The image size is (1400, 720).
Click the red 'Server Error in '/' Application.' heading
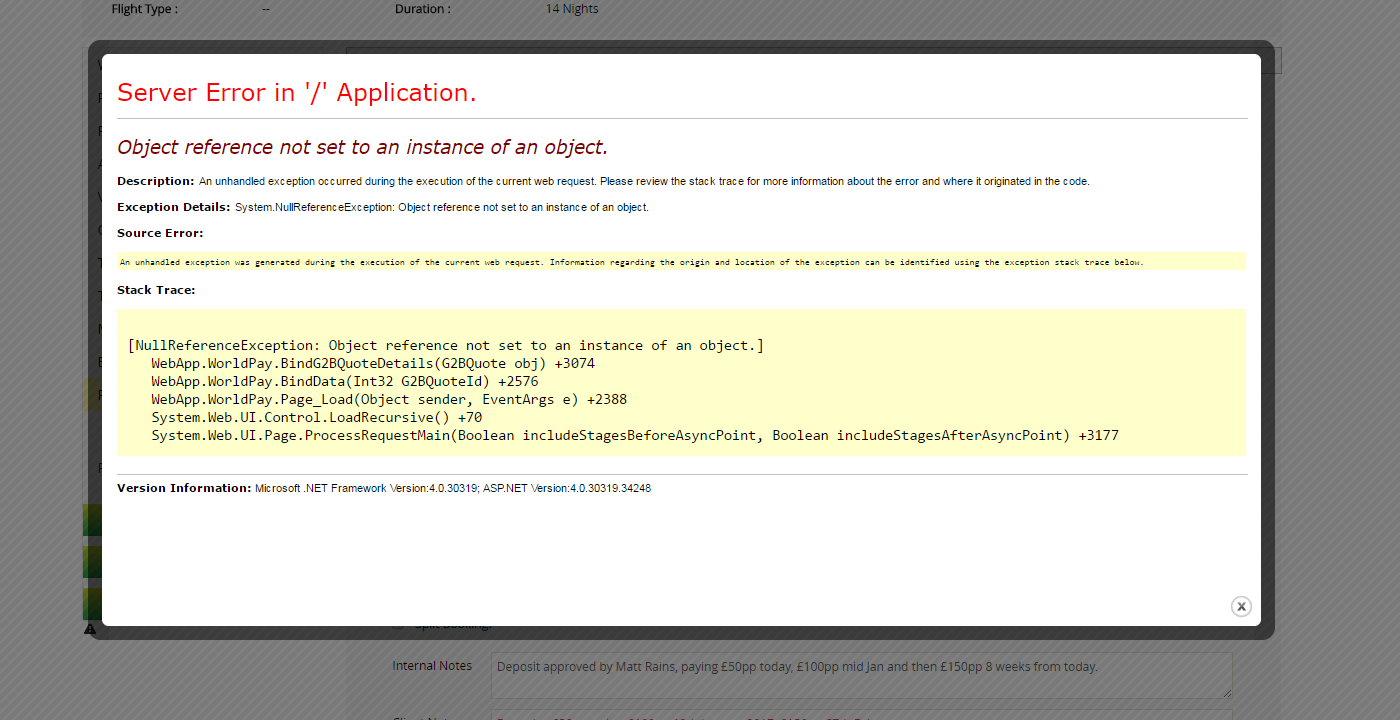pos(297,92)
